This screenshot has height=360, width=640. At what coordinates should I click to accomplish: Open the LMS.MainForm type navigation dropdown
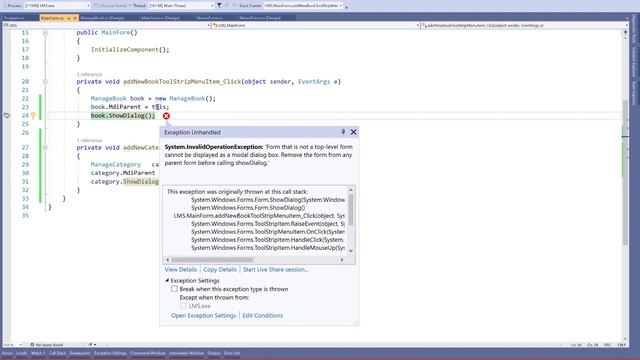point(316,25)
